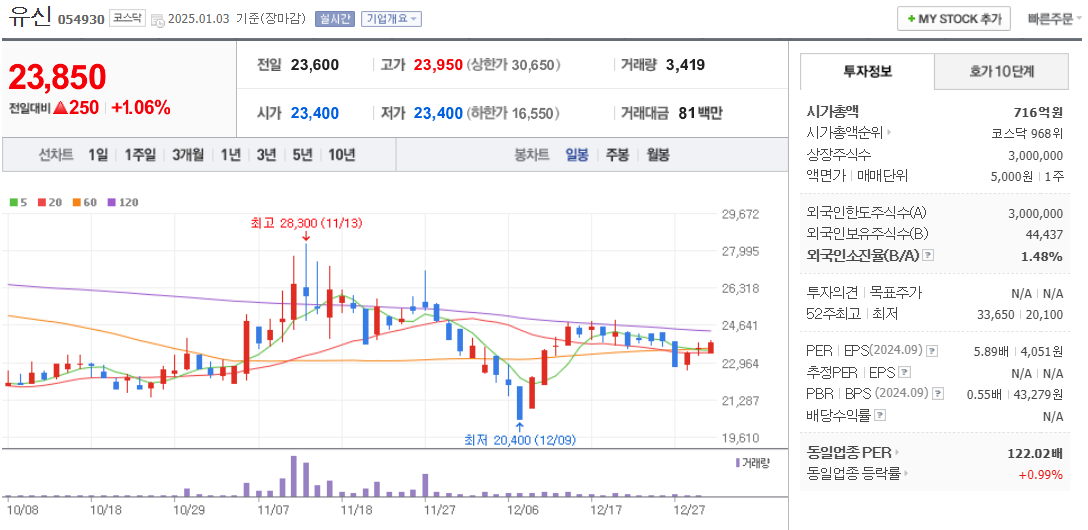This screenshot has width=1088, height=530.
Task: Click the 외국인보유주식수 value 44,437
Action: (1044, 234)
